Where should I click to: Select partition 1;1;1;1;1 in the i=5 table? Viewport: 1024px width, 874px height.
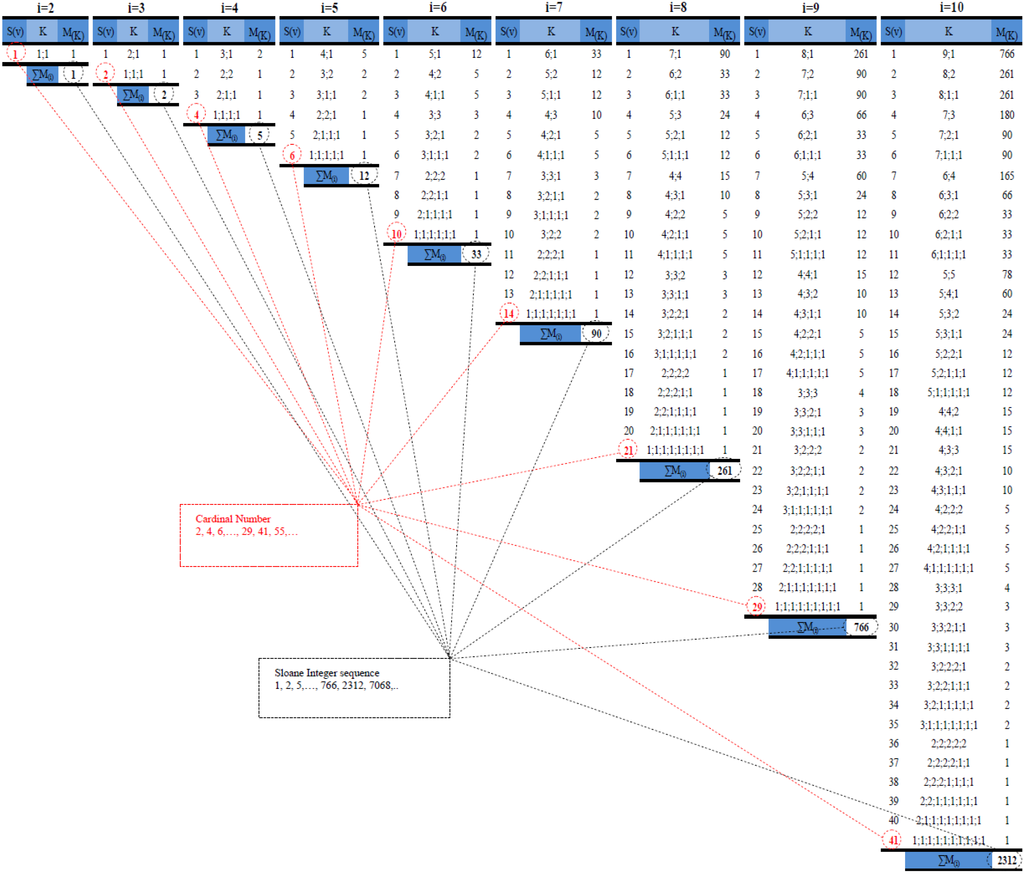click(x=327, y=155)
